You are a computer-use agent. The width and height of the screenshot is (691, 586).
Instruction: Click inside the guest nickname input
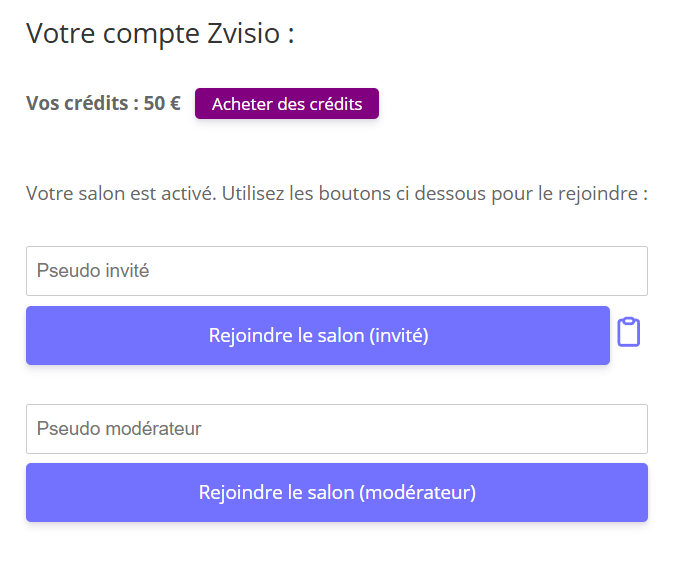coord(336,271)
